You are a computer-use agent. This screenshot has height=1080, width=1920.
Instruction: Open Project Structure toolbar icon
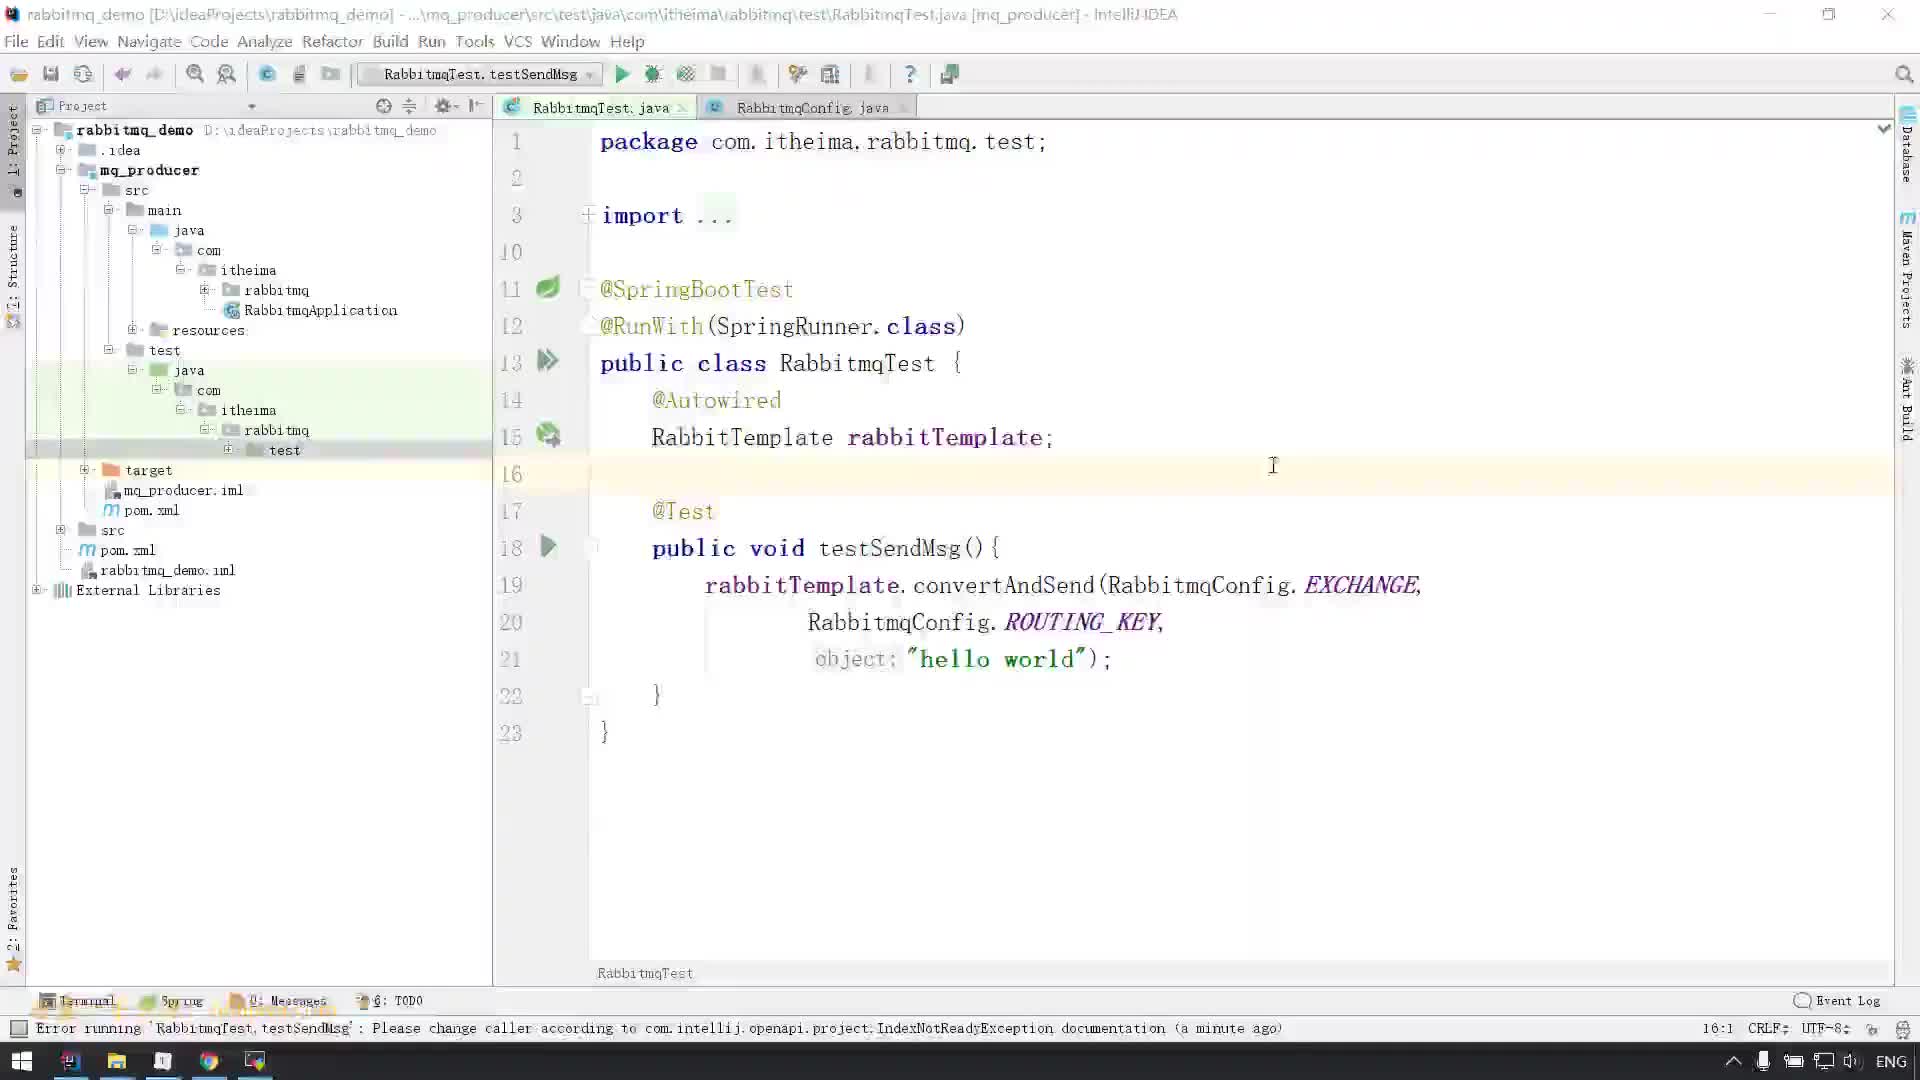830,74
